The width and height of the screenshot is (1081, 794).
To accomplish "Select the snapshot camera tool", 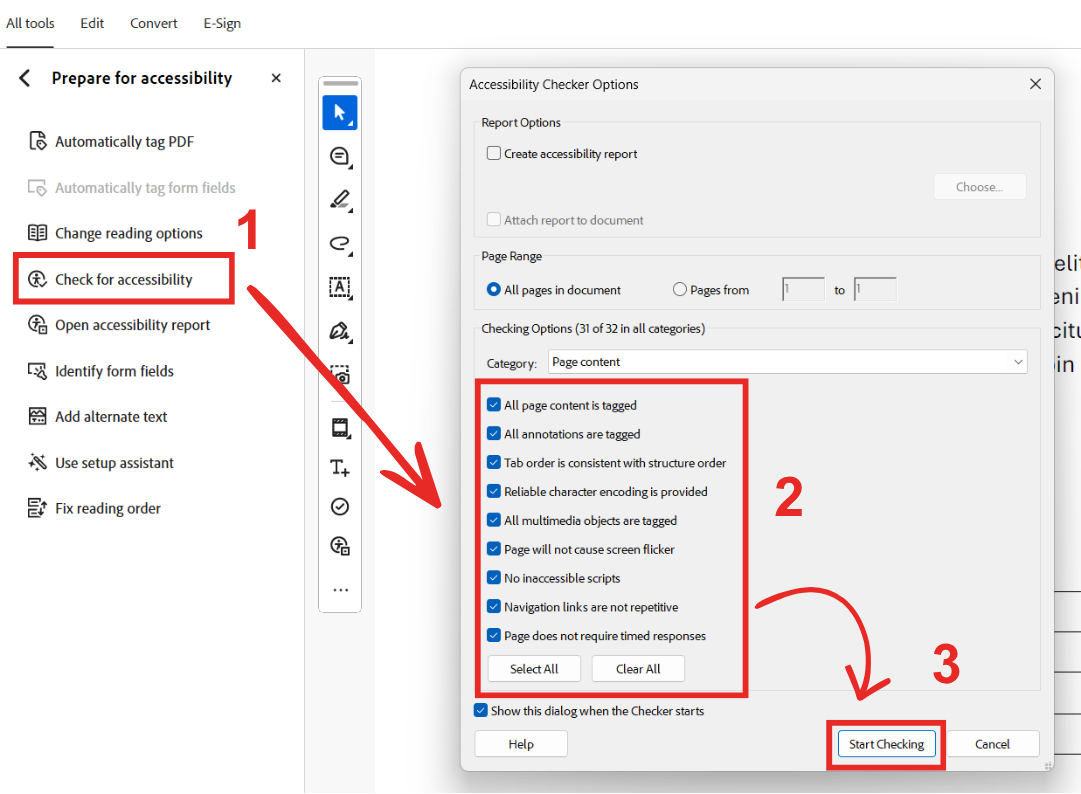I will point(340,375).
